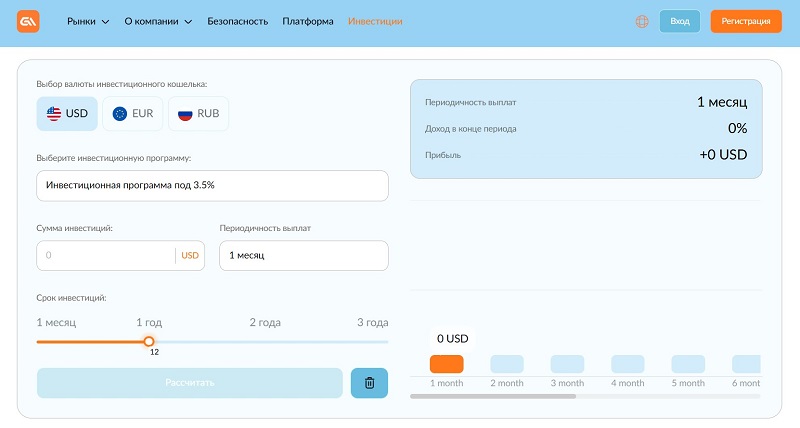
Task: Click the 0% income value
Action: click(x=737, y=128)
